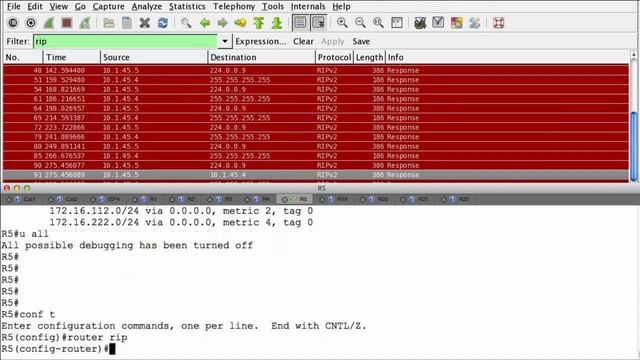Go forward in packet history (right arrow)

[x=222, y=23]
